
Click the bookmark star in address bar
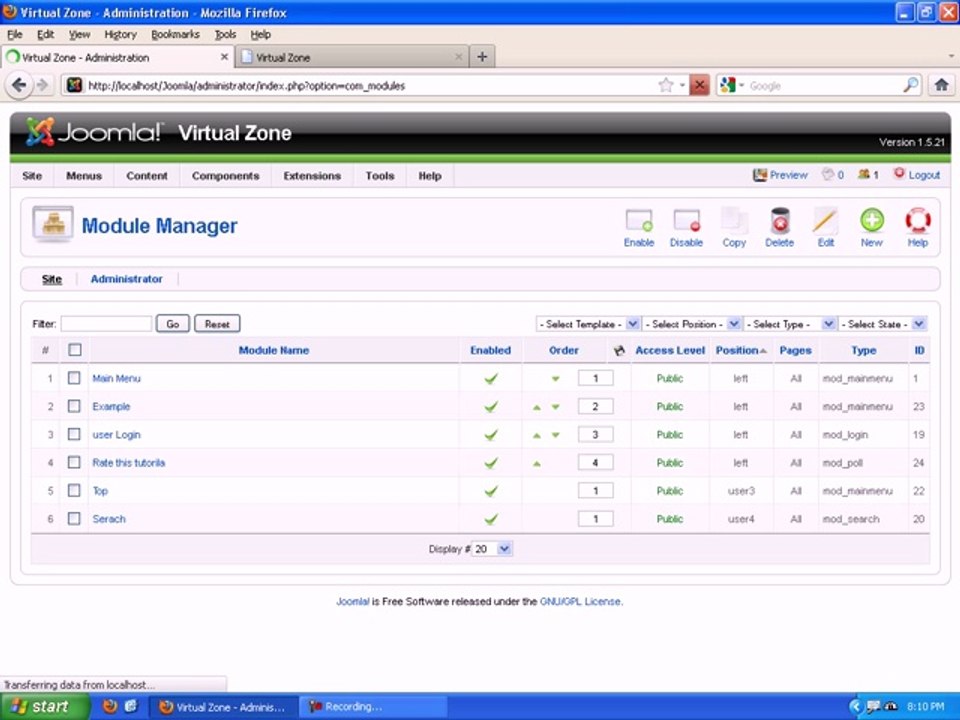coord(666,85)
